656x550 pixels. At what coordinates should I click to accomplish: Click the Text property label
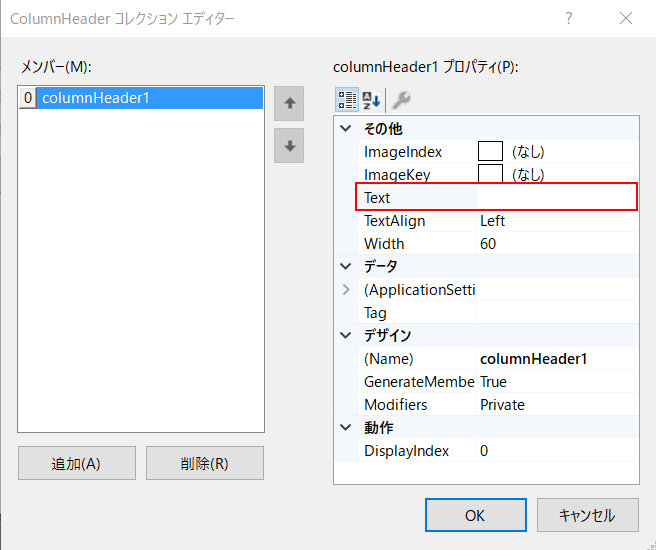pyautogui.click(x=377, y=197)
